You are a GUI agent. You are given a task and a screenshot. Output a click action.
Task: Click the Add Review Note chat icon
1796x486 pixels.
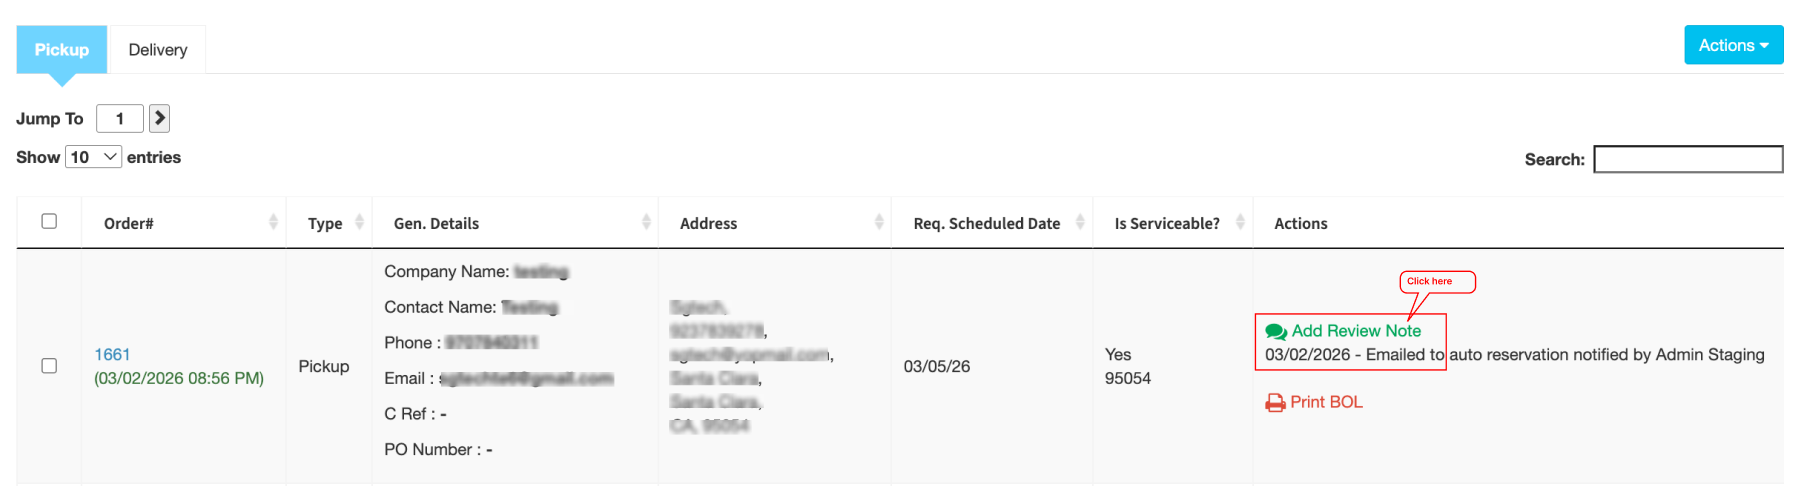pos(1276,331)
